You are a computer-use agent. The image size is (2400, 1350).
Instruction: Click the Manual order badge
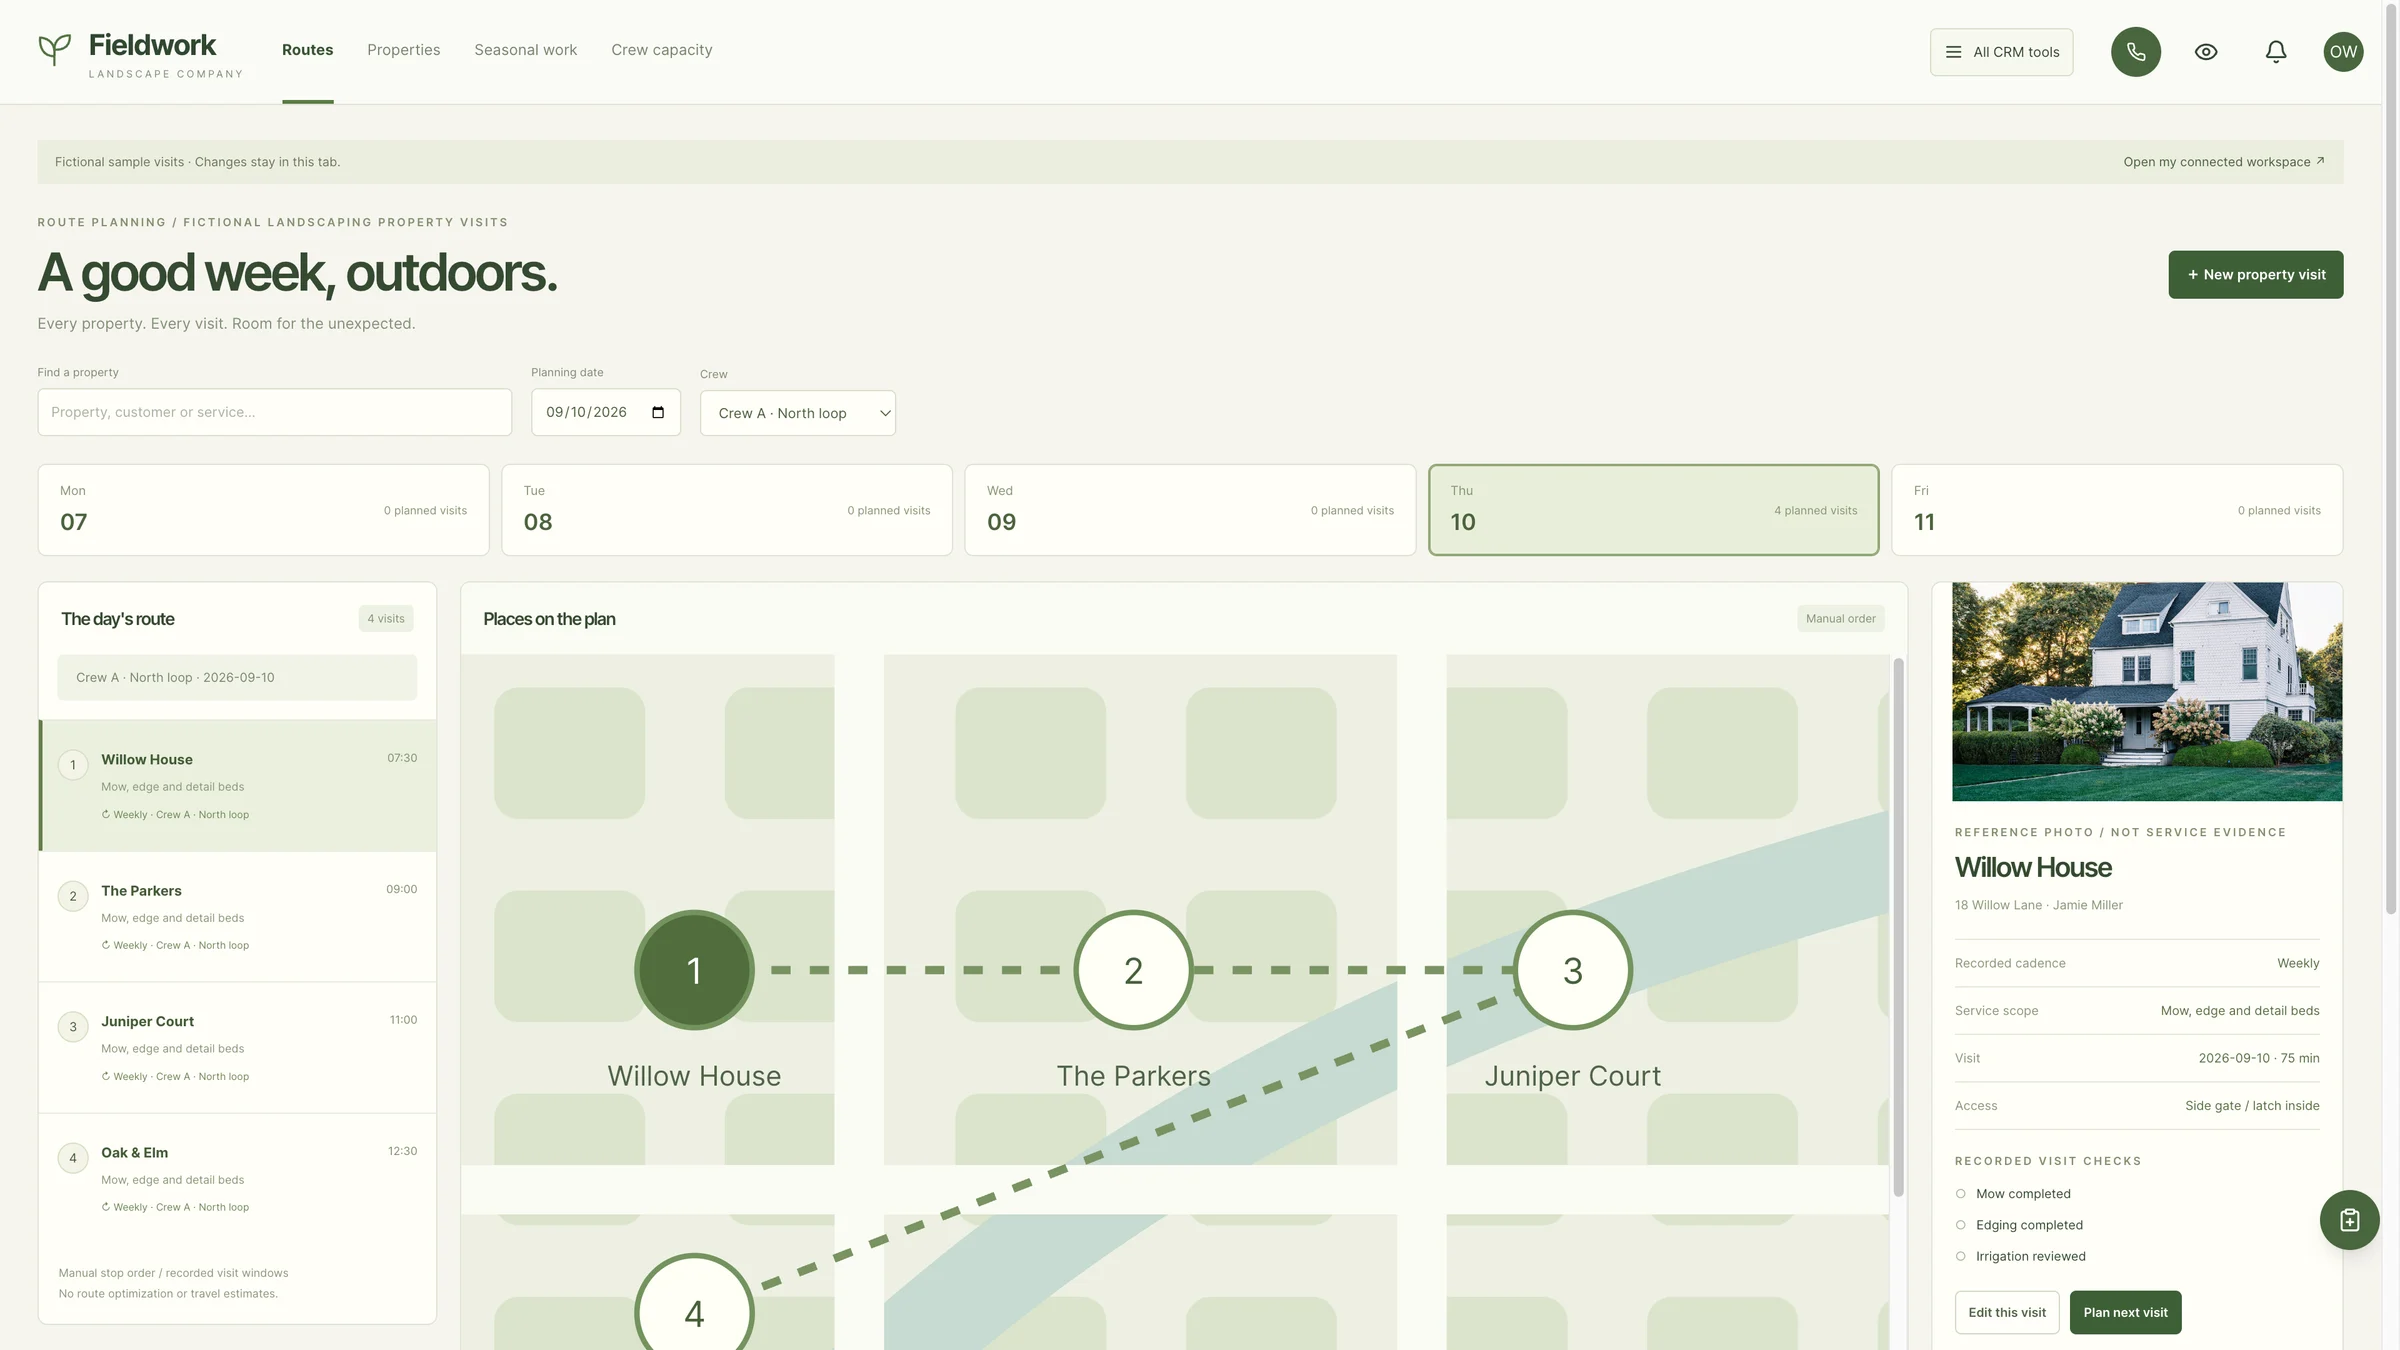(x=1840, y=619)
